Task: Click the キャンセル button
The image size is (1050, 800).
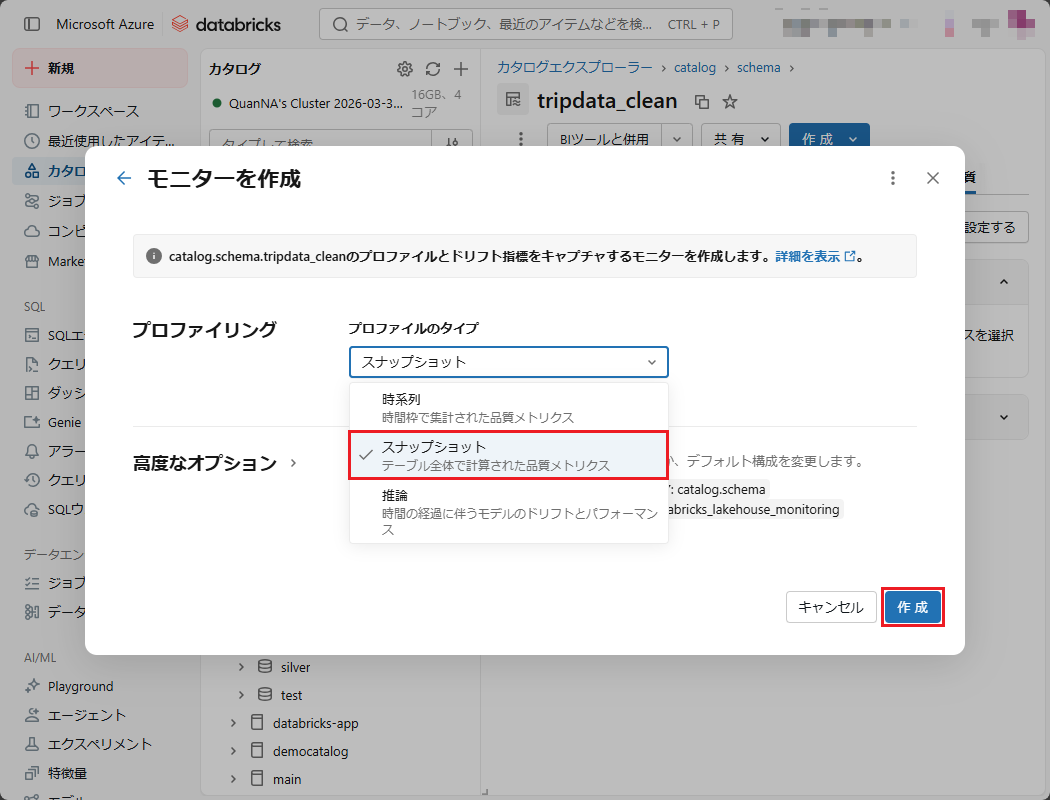Action: 831,607
